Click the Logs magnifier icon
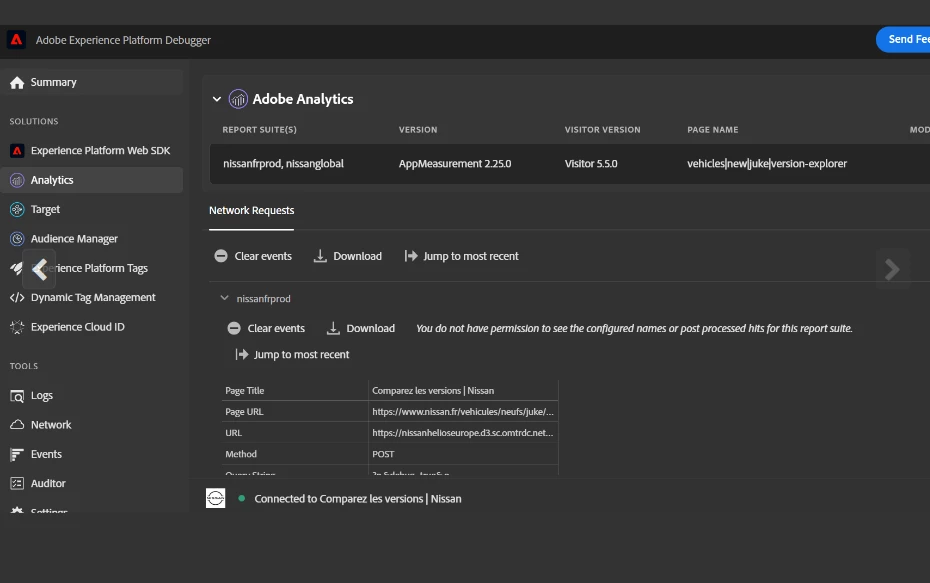Screen dimensions: 930x583 [17, 396]
